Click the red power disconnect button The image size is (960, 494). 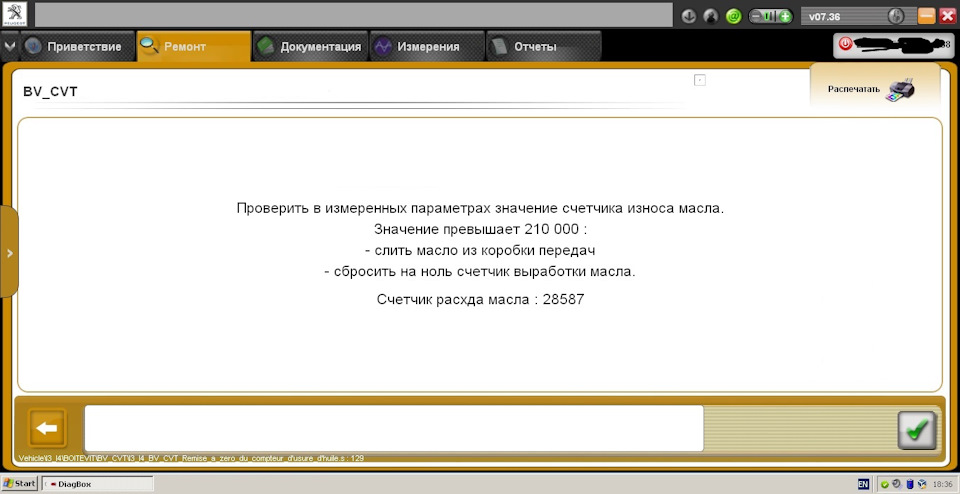click(846, 44)
